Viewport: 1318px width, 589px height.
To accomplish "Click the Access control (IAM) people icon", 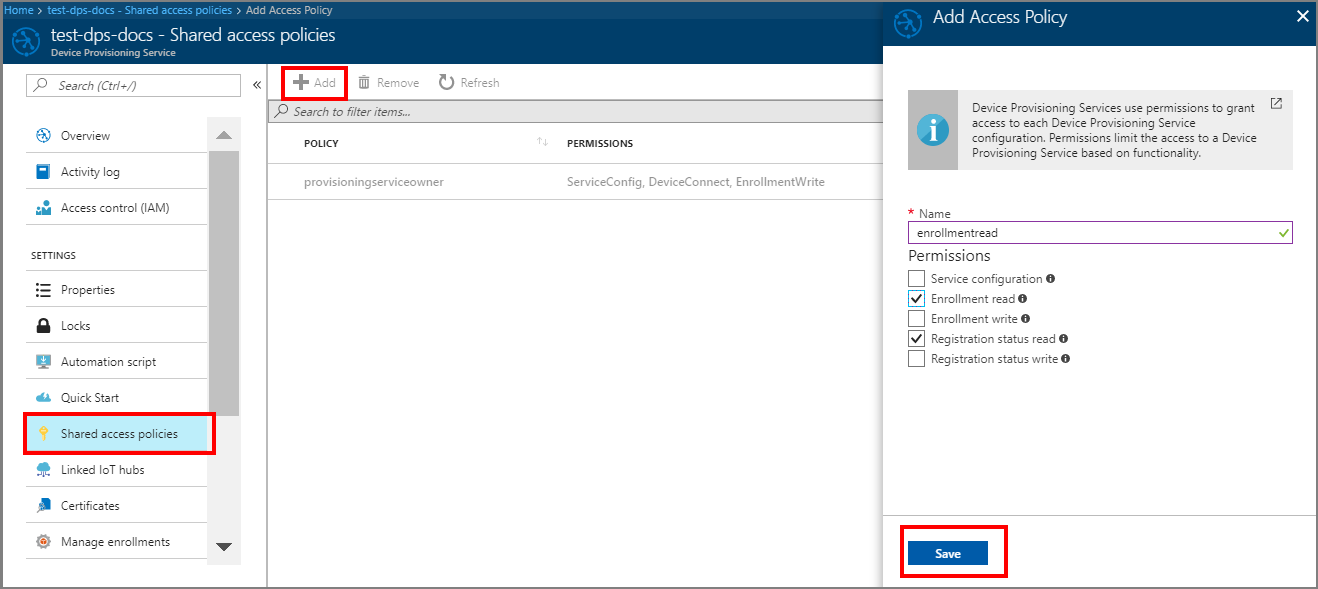I will coord(43,208).
